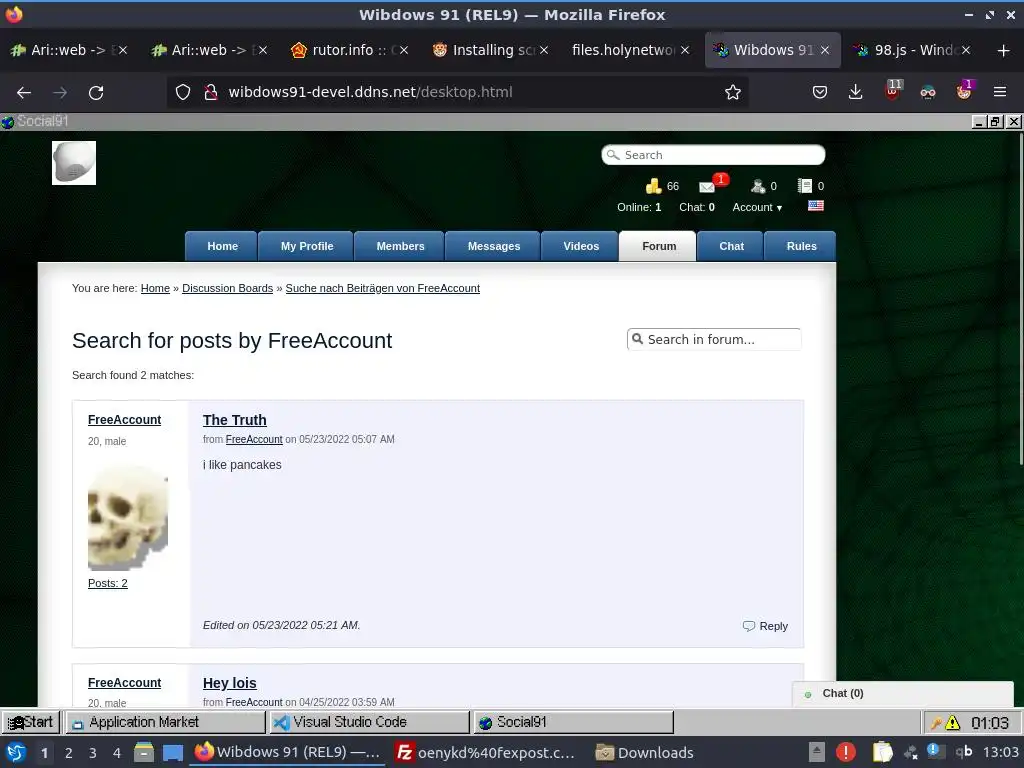The image size is (1024, 768).
Task: Switch to the 98.js browser tab
Action: [x=911, y=50]
